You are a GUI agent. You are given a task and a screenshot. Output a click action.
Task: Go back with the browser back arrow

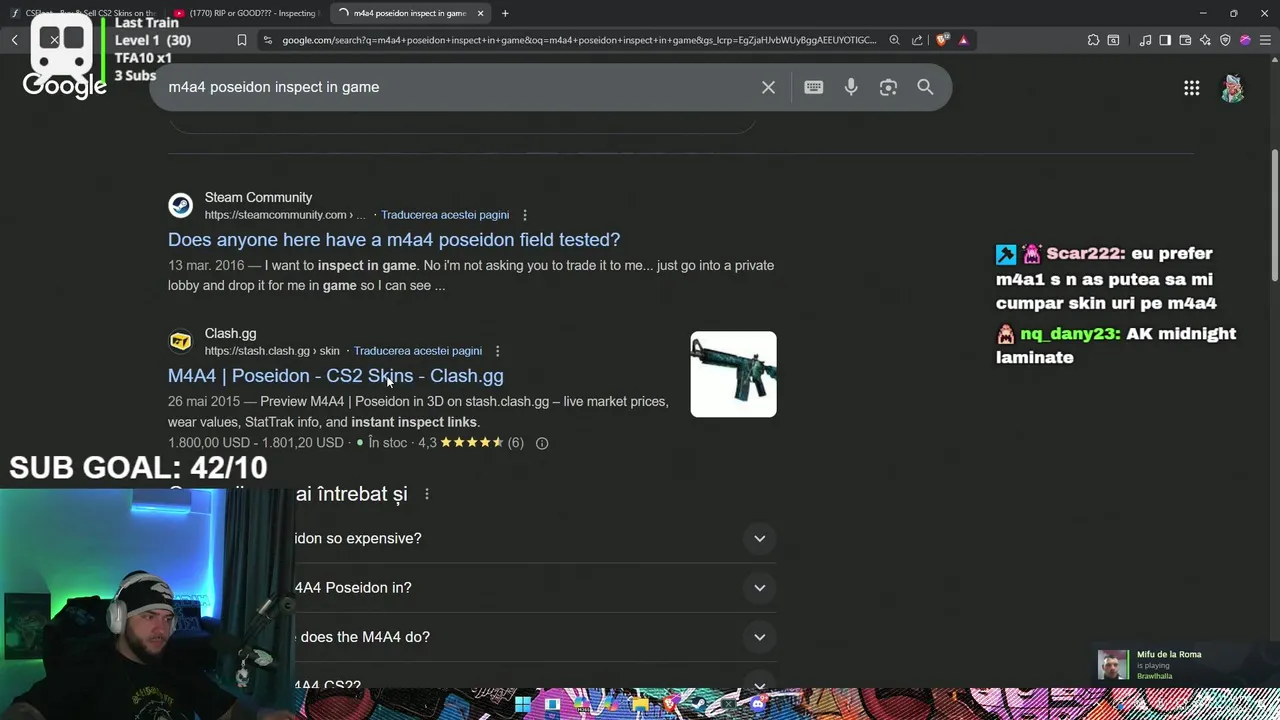[14, 40]
